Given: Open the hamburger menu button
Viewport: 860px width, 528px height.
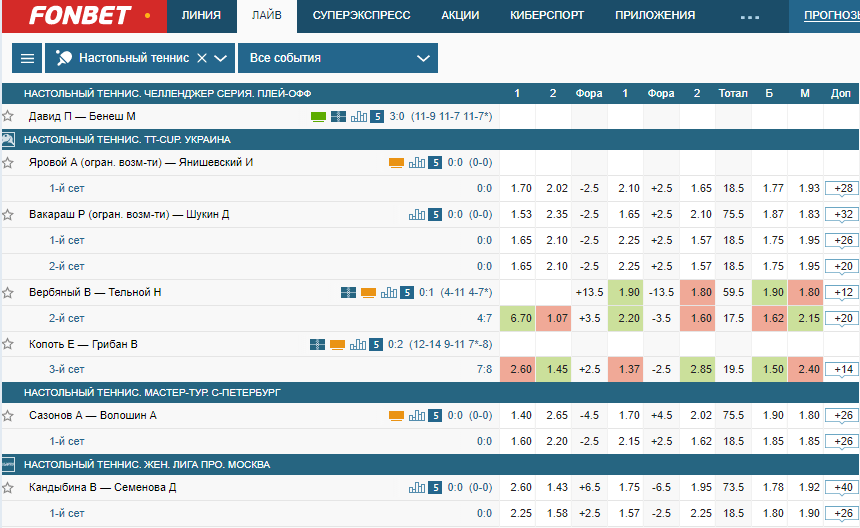Looking at the screenshot, I should click(x=27, y=58).
